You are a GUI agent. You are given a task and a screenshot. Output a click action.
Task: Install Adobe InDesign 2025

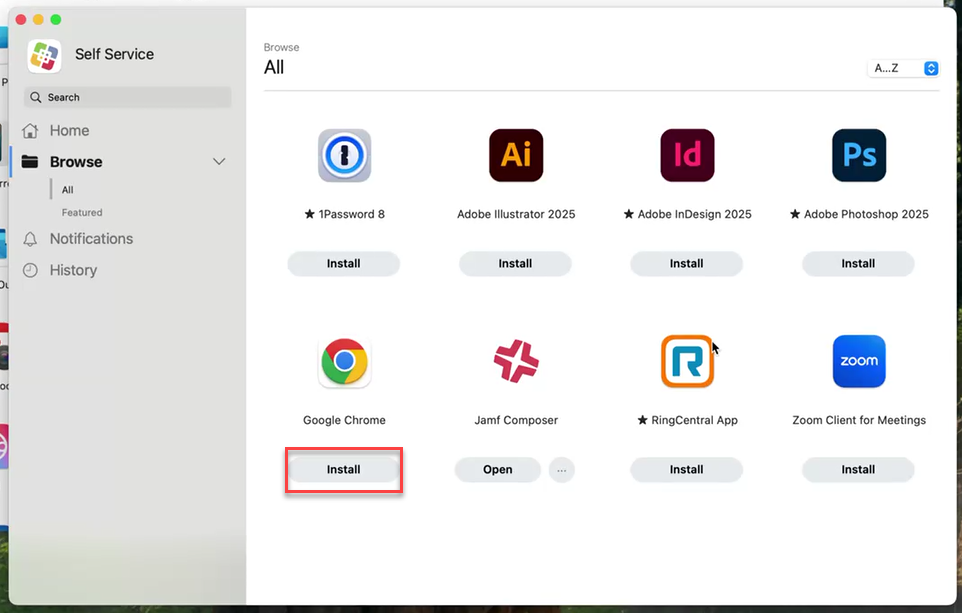pyautogui.click(x=687, y=264)
